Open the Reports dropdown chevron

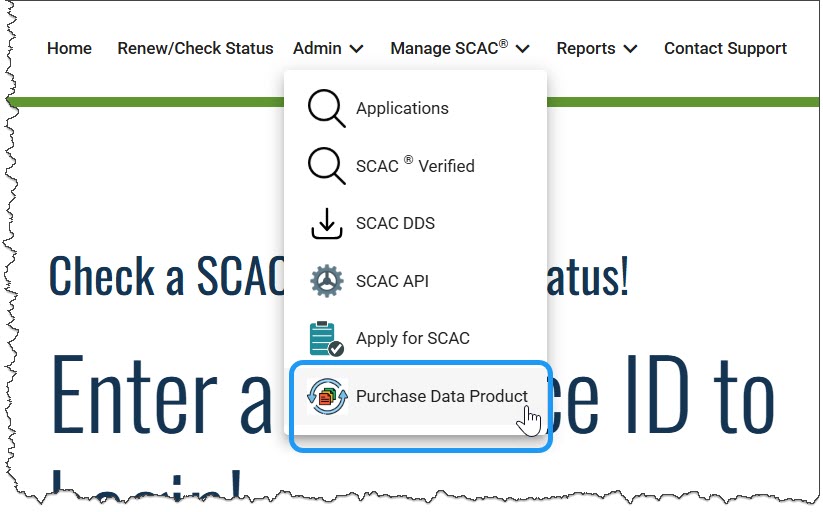(x=630, y=49)
